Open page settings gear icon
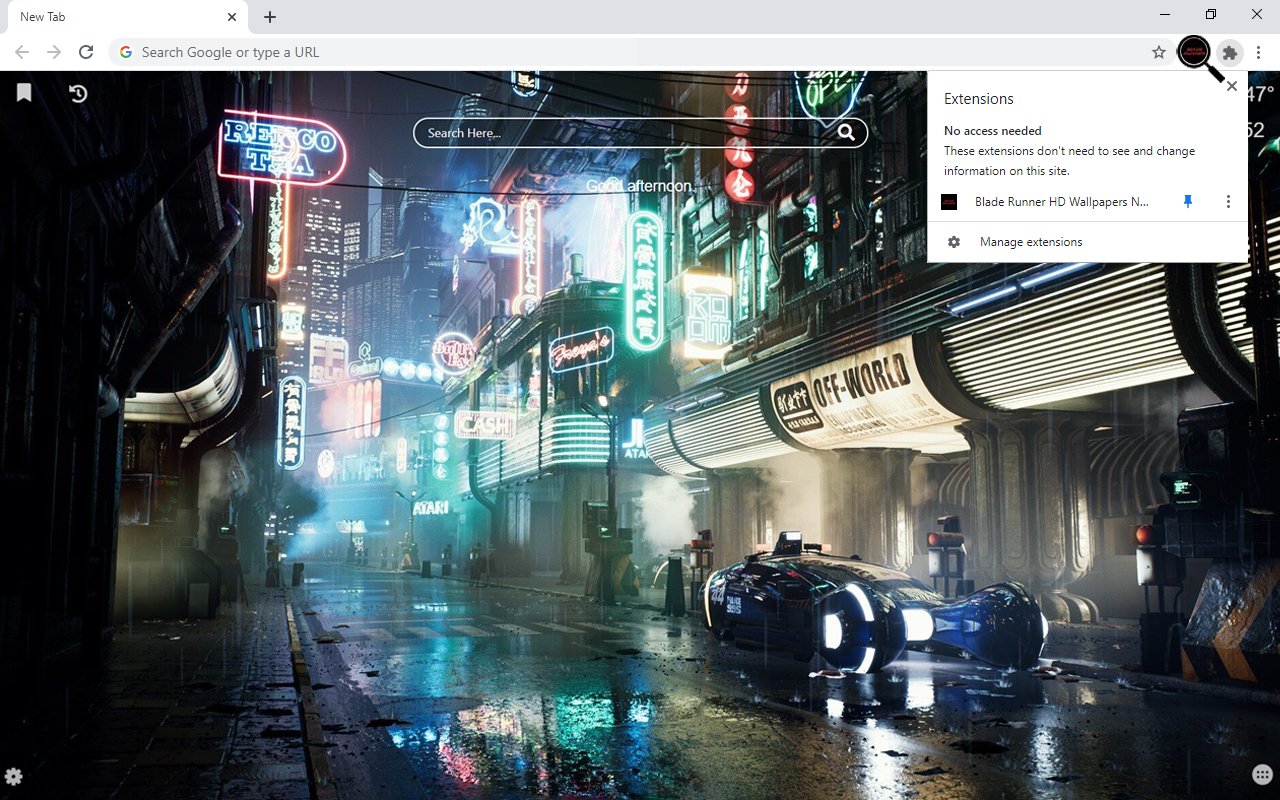This screenshot has width=1280, height=800. point(14,776)
